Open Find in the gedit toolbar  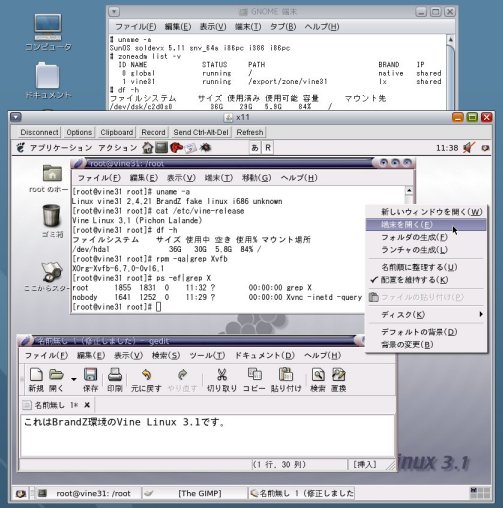[318, 380]
